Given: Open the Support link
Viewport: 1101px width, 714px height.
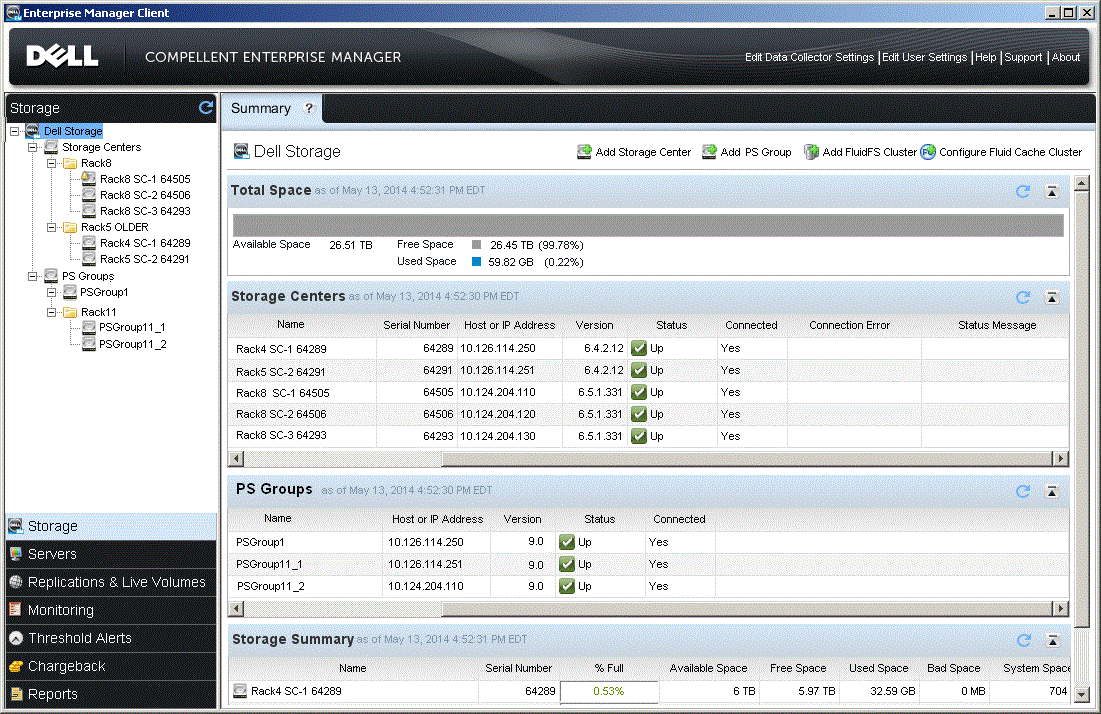Looking at the screenshot, I should tap(1023, 57).
